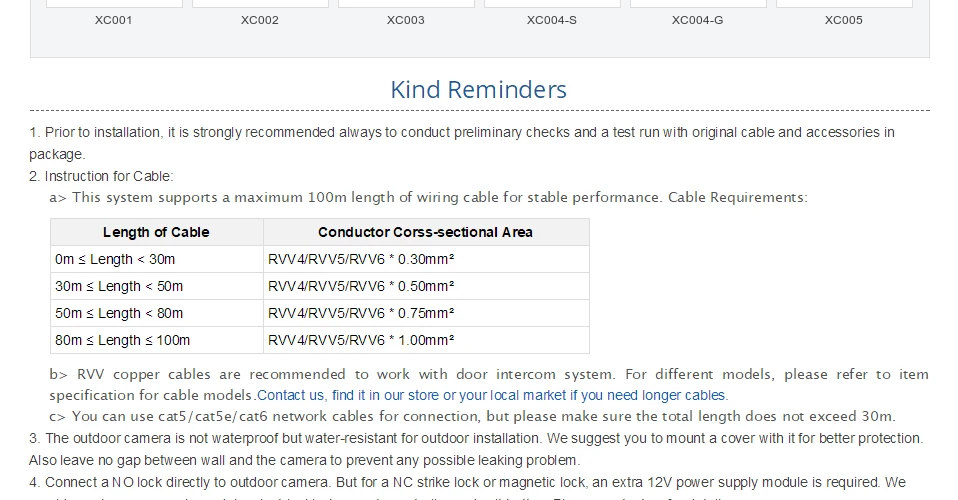This screenshot has height=500, width=958.
Task: Select the 0m ≤ Length < 30m cell
Action: pos(156,259)
